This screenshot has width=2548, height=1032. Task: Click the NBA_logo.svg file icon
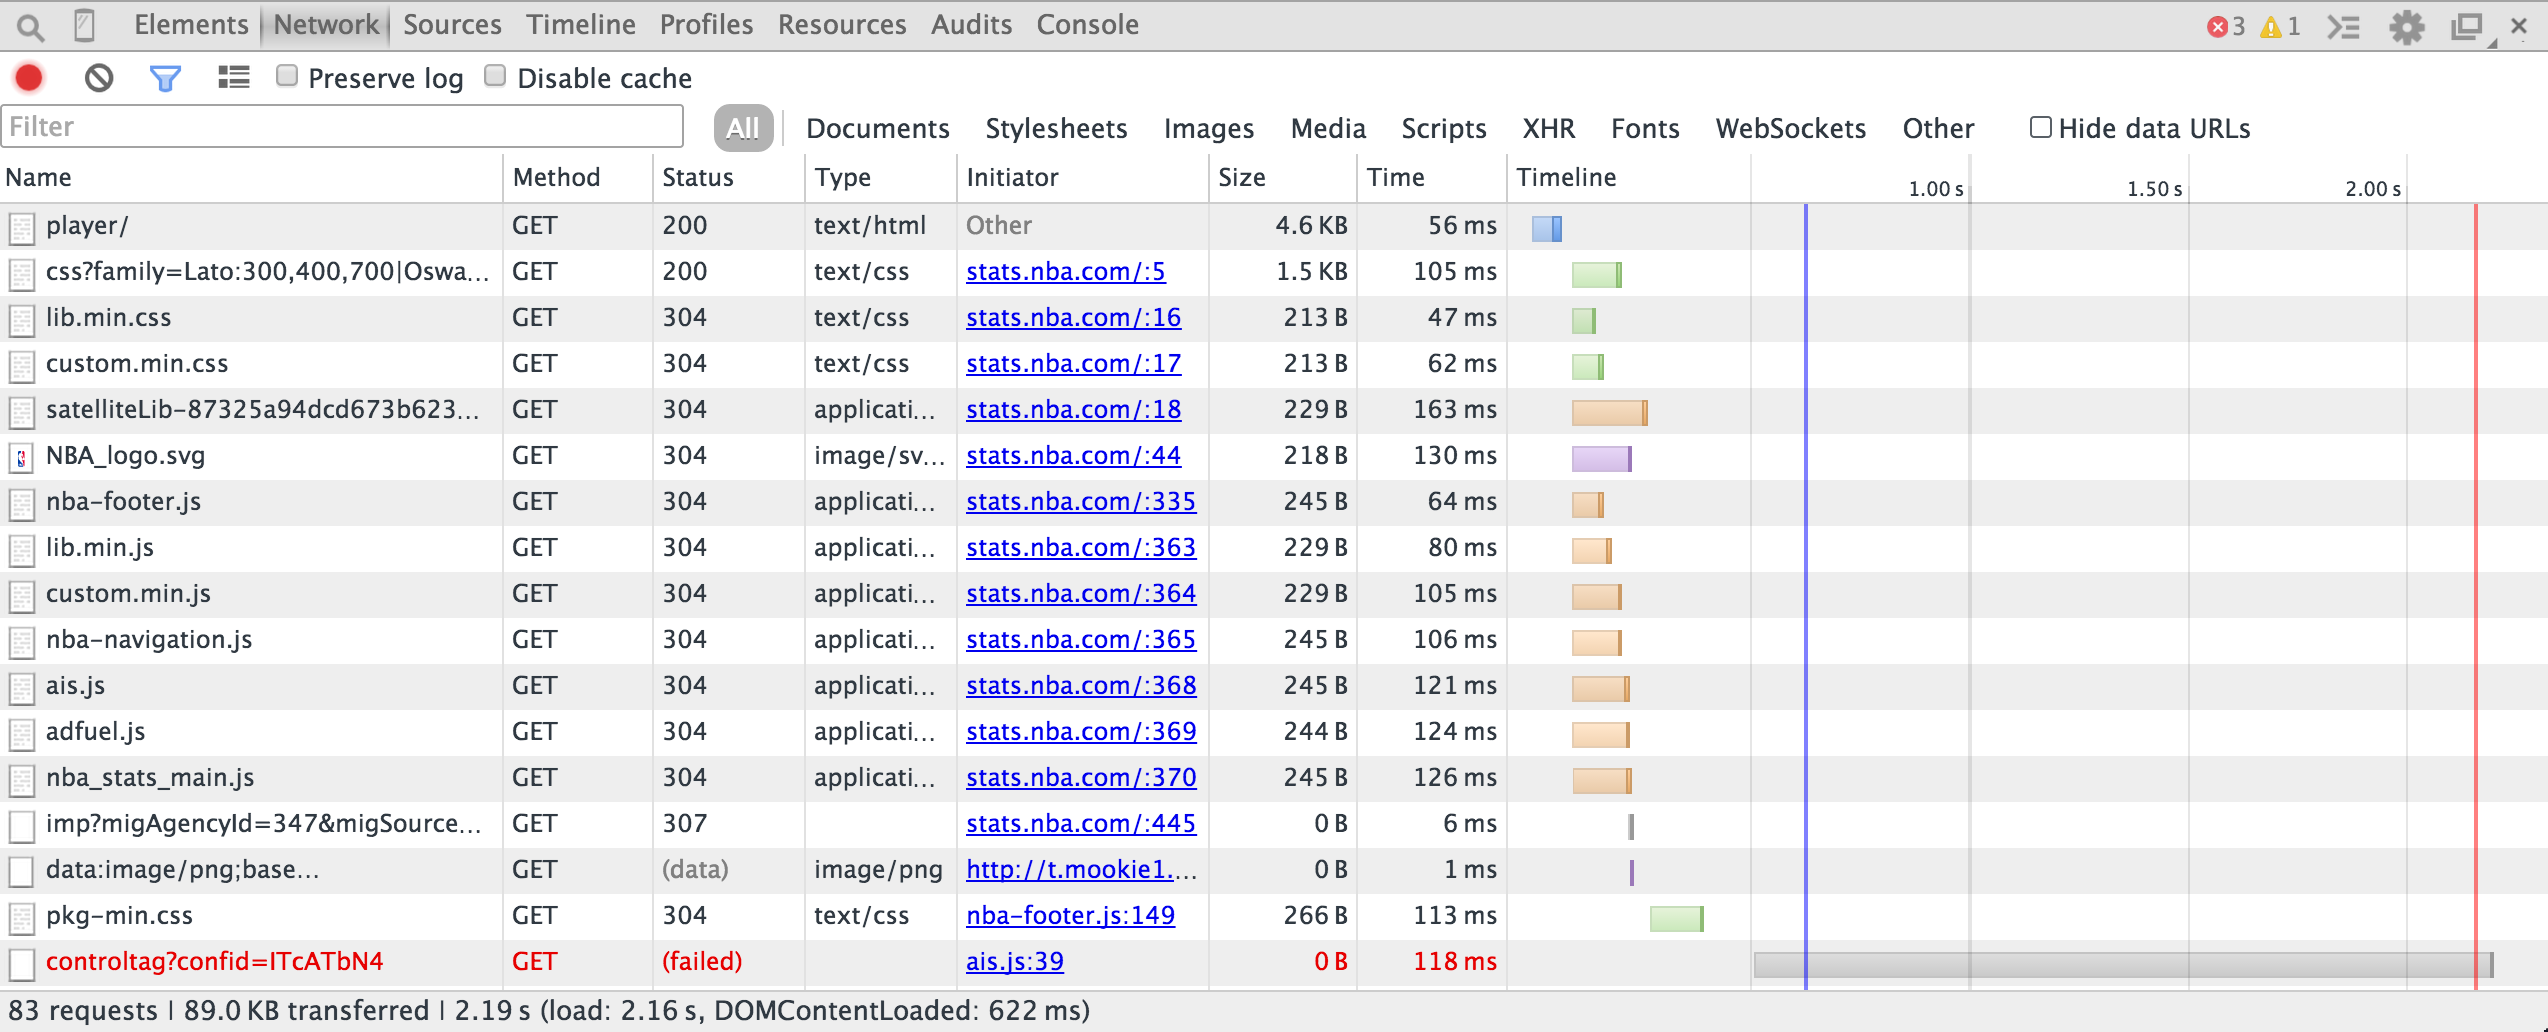(21, 457)
